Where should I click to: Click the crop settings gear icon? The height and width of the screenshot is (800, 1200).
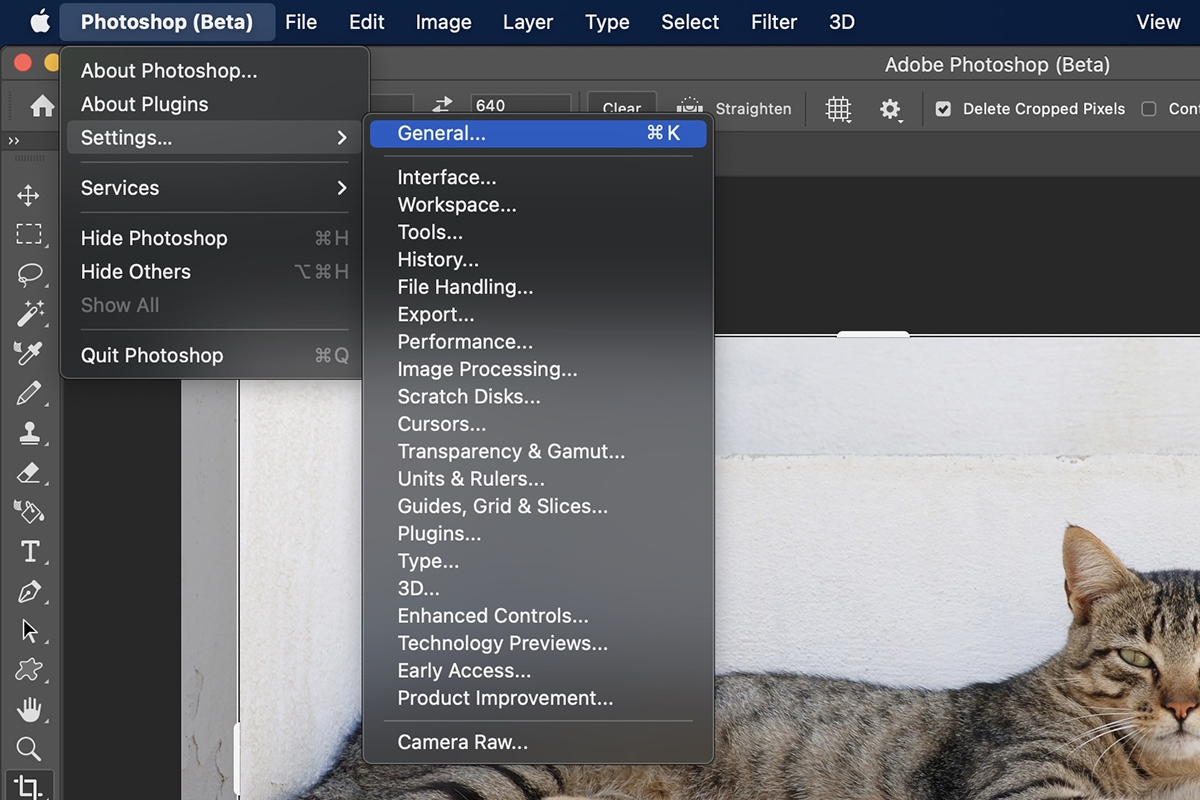(891, 109)
